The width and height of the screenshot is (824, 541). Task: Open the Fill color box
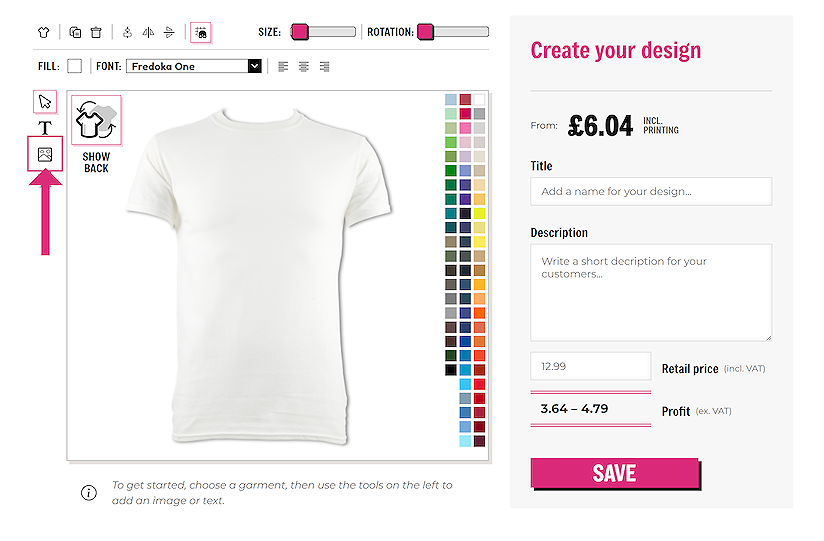(x=75, y=67)
